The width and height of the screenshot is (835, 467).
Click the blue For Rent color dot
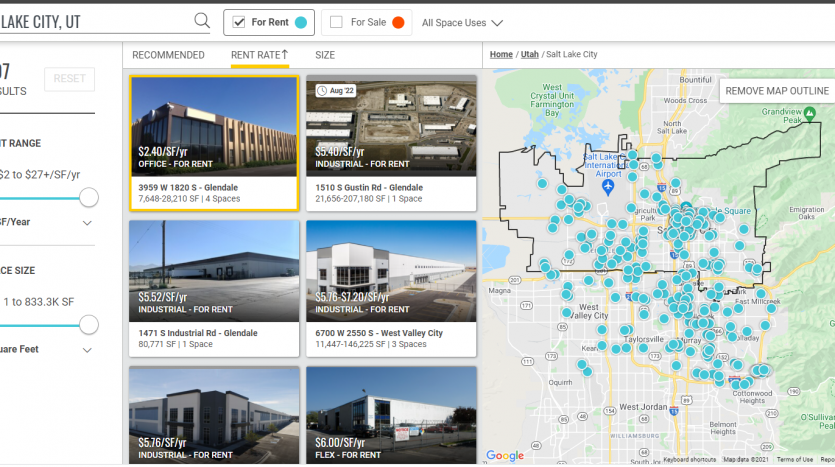(x=301, y=22)
